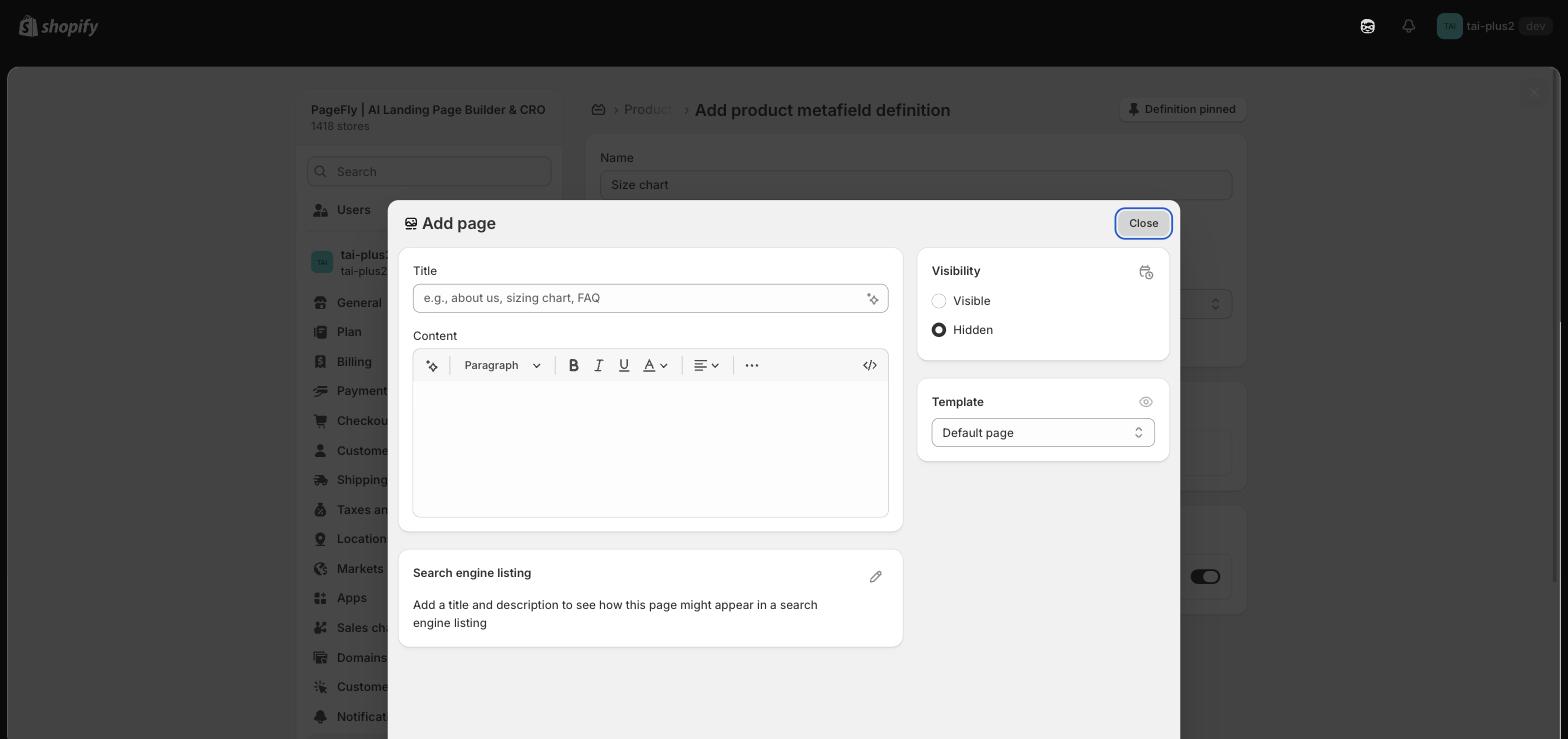Click the Payments icon in sidebar
The width and height of the screenshot is (1568, 739).
(320, 391)
